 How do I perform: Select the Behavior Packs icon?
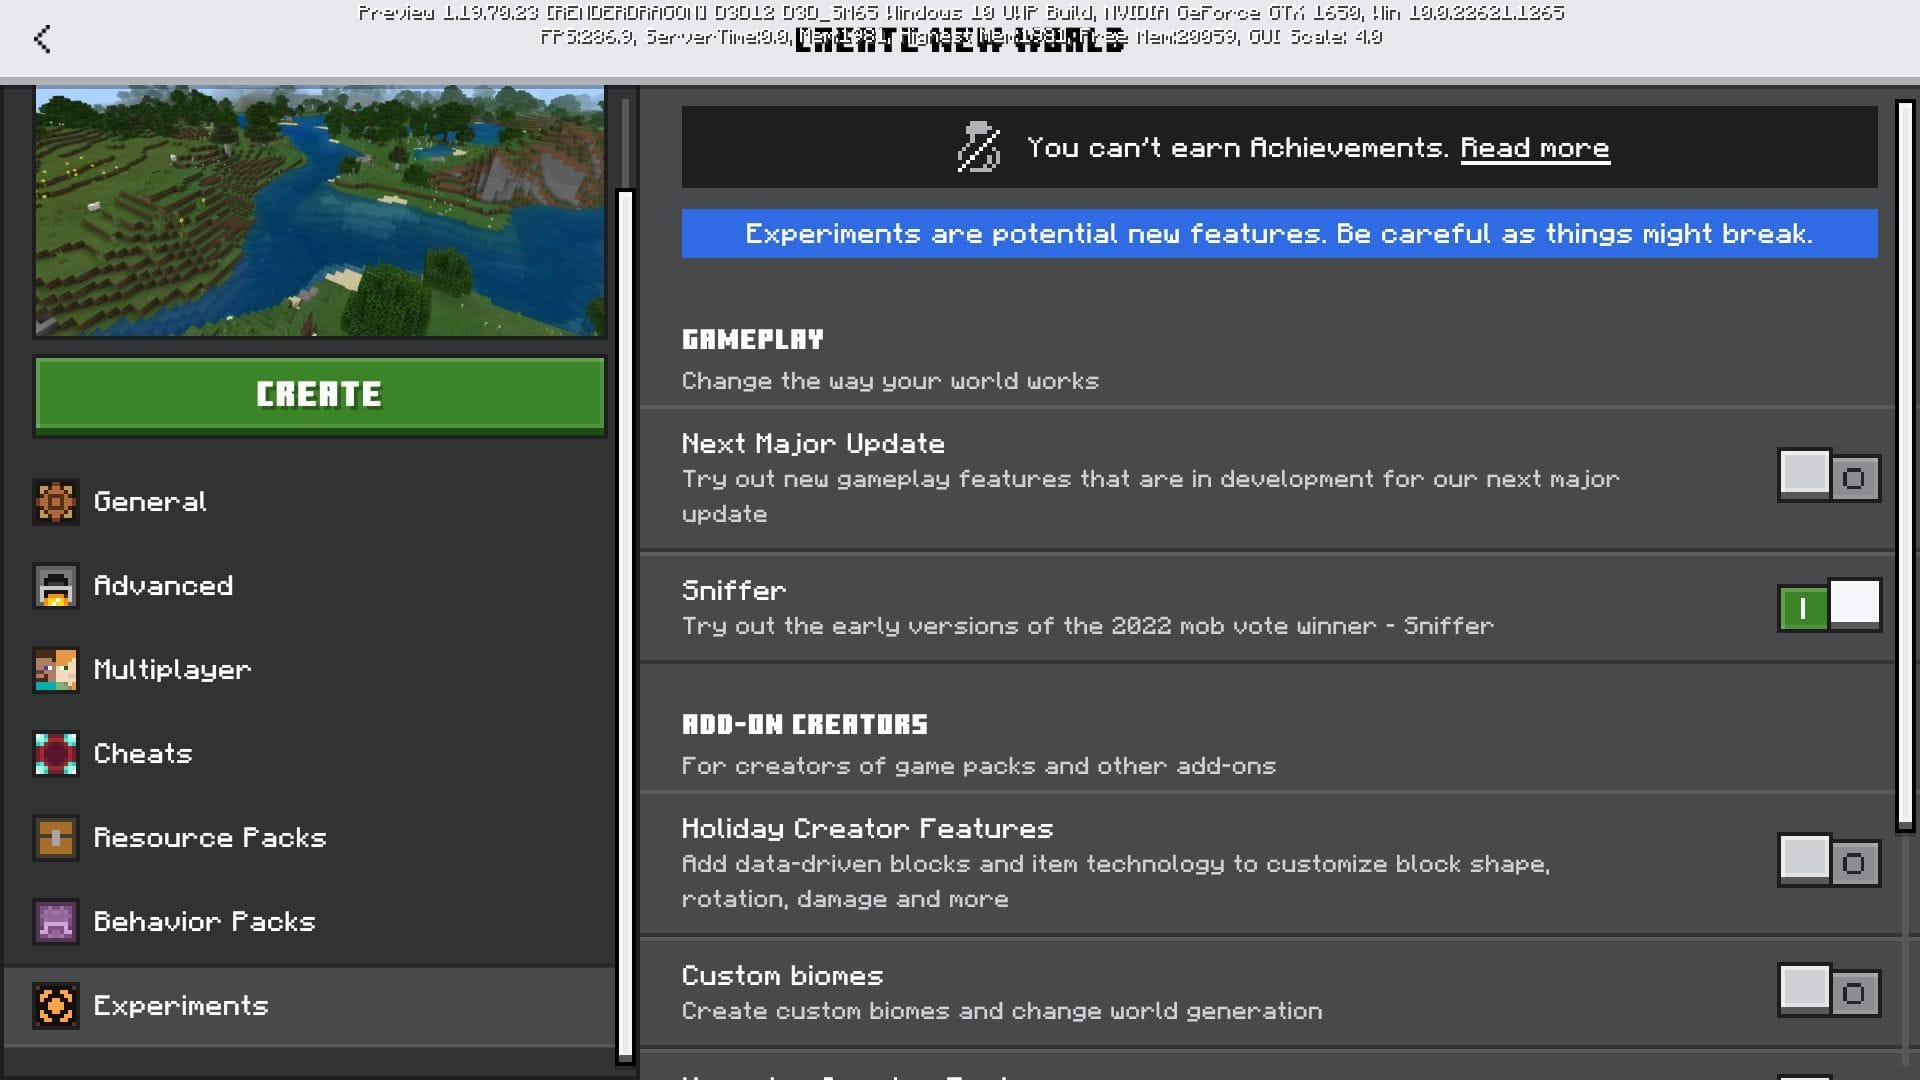(x=57, y=922)
